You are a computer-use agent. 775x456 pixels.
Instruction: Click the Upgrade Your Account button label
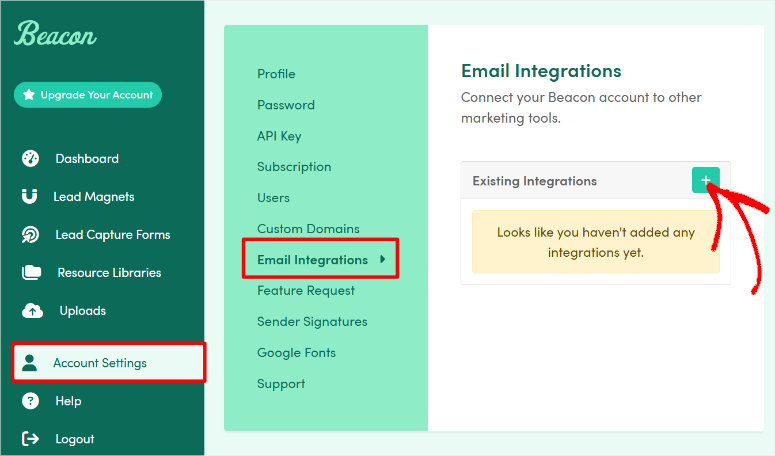[x=97, y=95]
